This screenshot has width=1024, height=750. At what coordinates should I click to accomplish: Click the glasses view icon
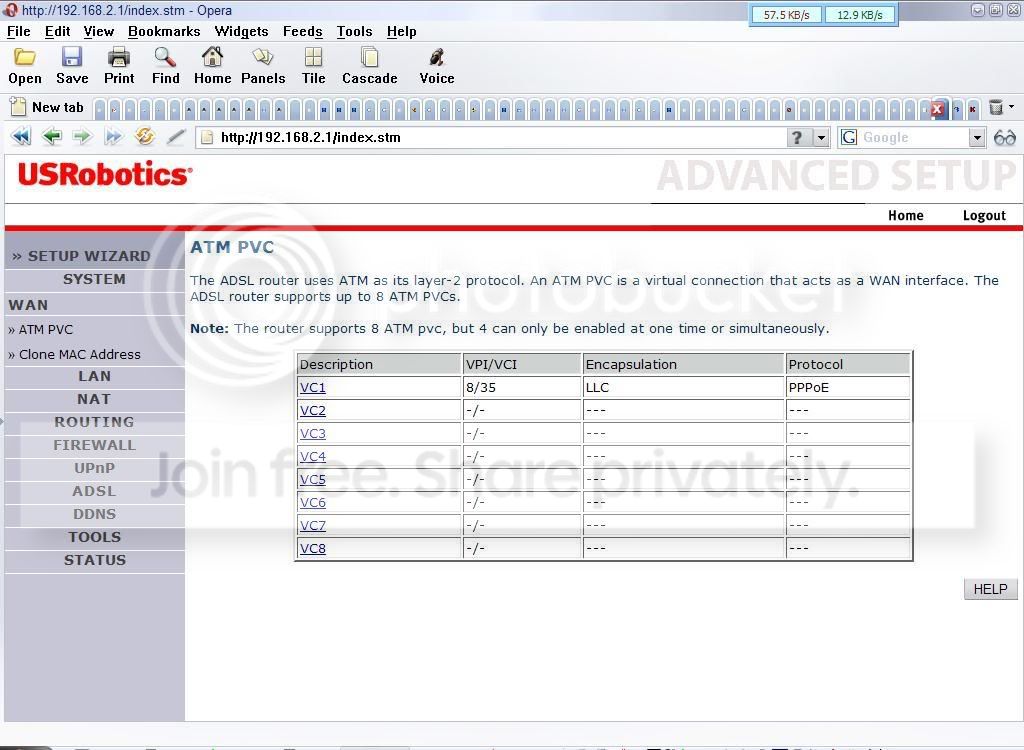pyautogui.click(x=1004, y=137)
